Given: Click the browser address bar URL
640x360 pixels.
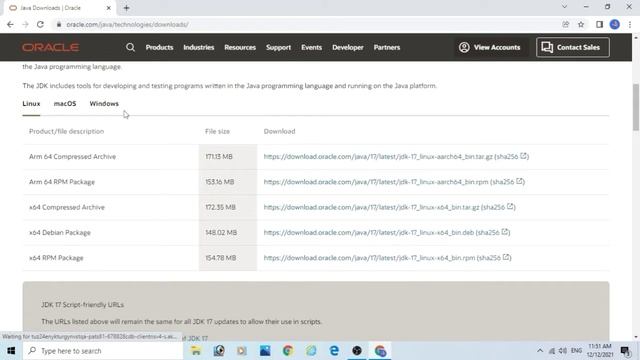Looking at the screenshot, I should 127,24.
